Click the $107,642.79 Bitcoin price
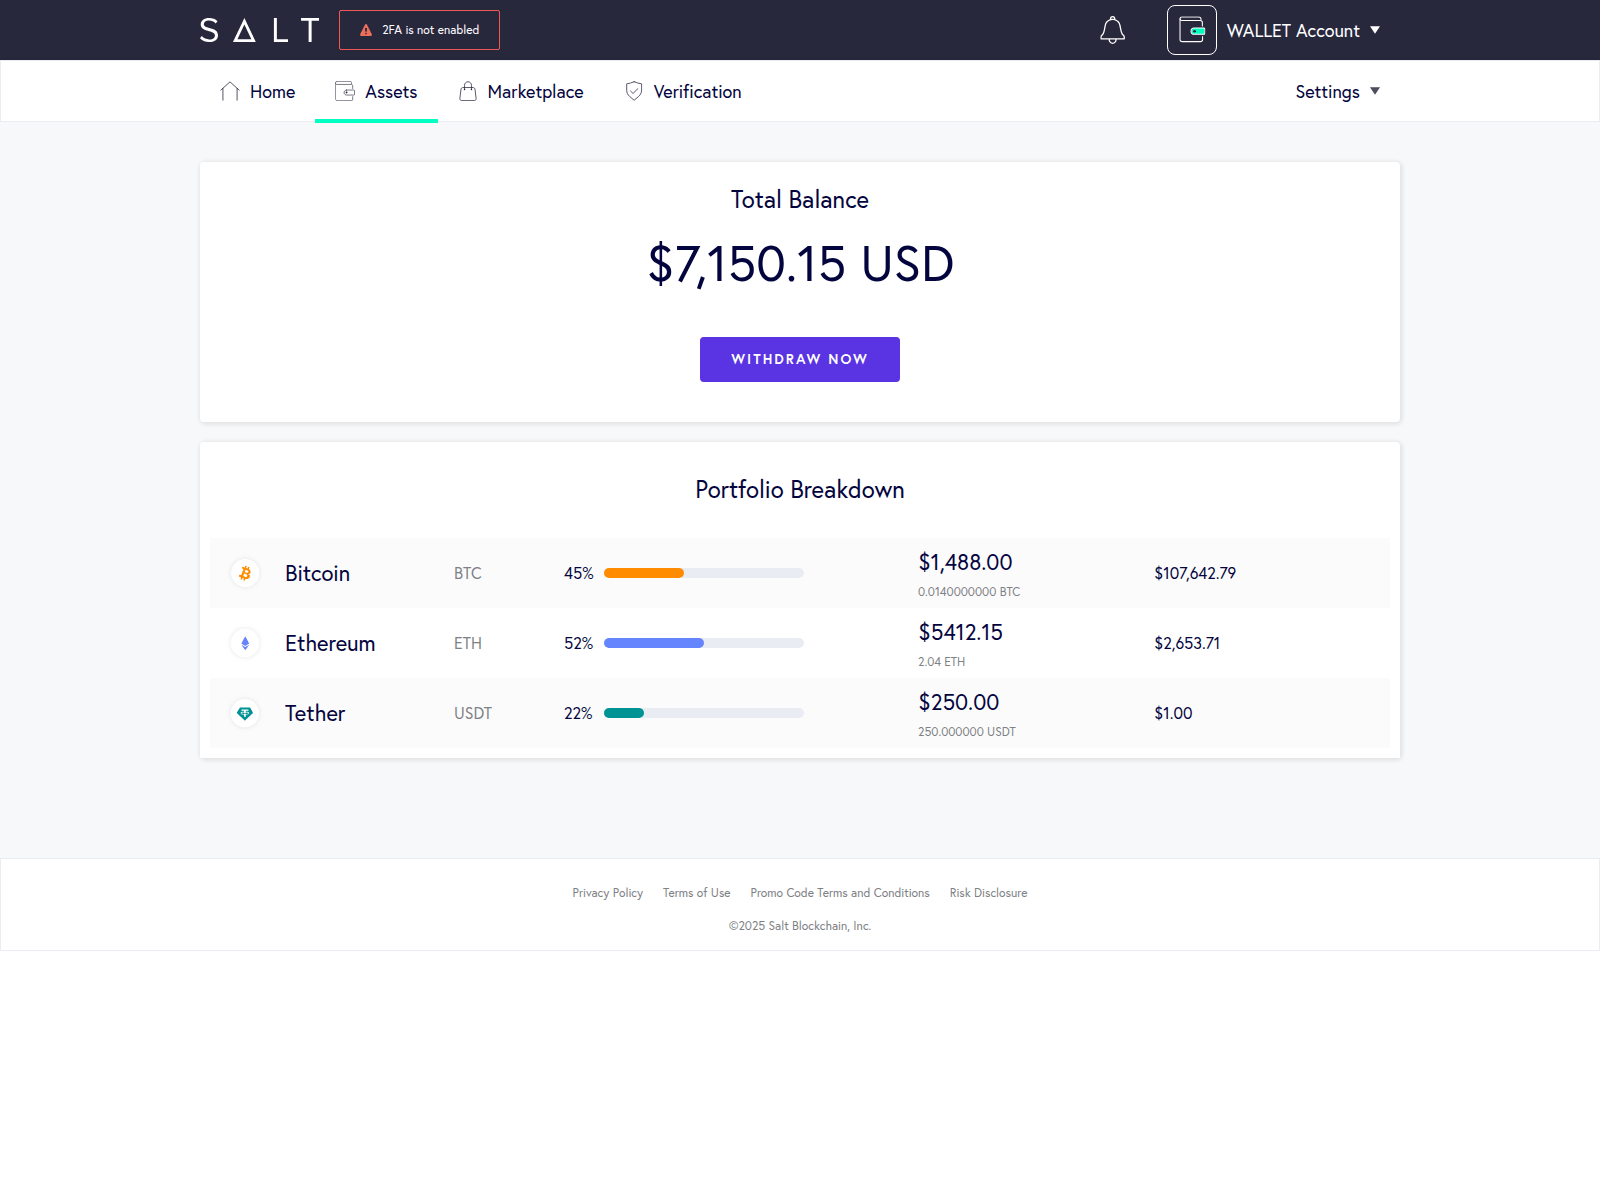This screenshot has height=1200, width=1600. click(1195, 573)
